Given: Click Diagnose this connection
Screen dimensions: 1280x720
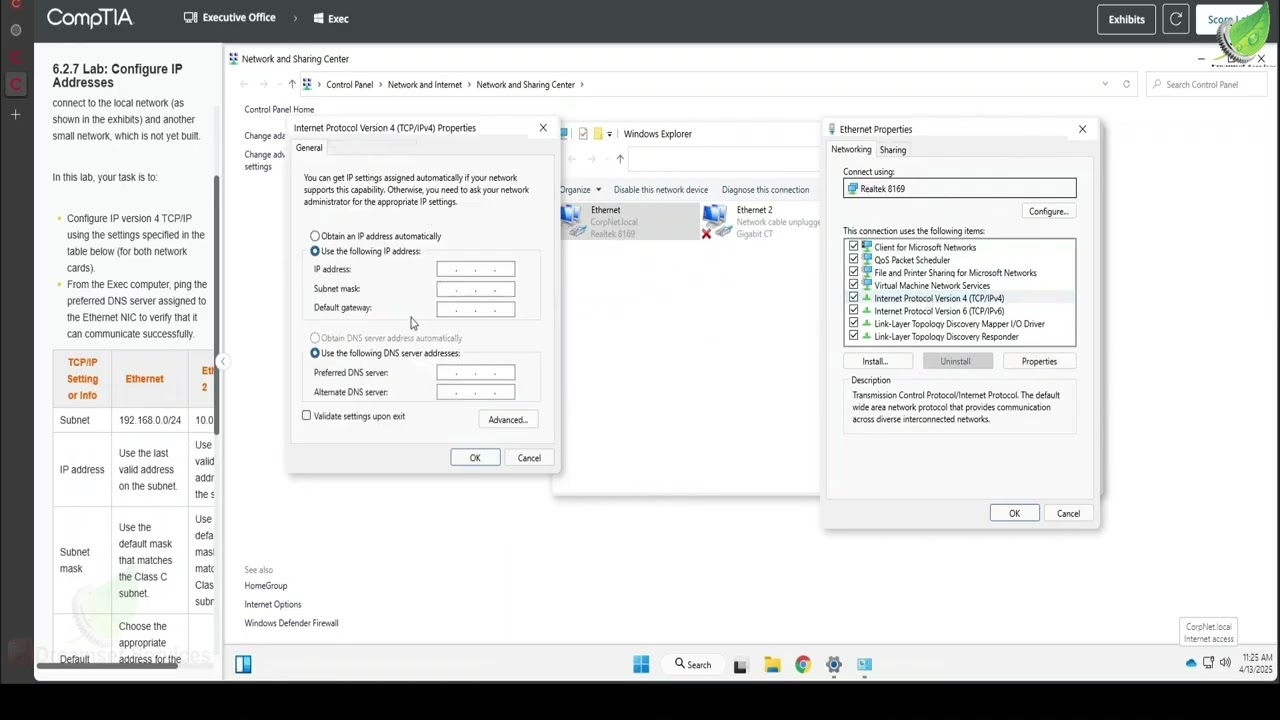Looking at the screenshot, I should pyautogui.click(x=765, y=189).
